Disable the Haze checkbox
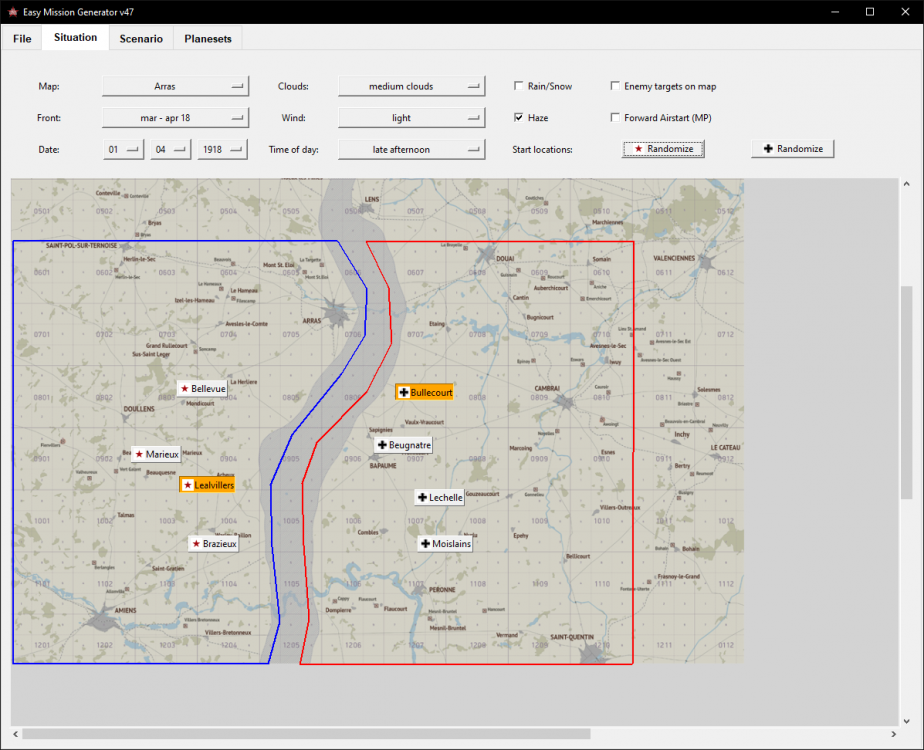The width and height of the screenshot is (924, 750). [x=519, y=118]
